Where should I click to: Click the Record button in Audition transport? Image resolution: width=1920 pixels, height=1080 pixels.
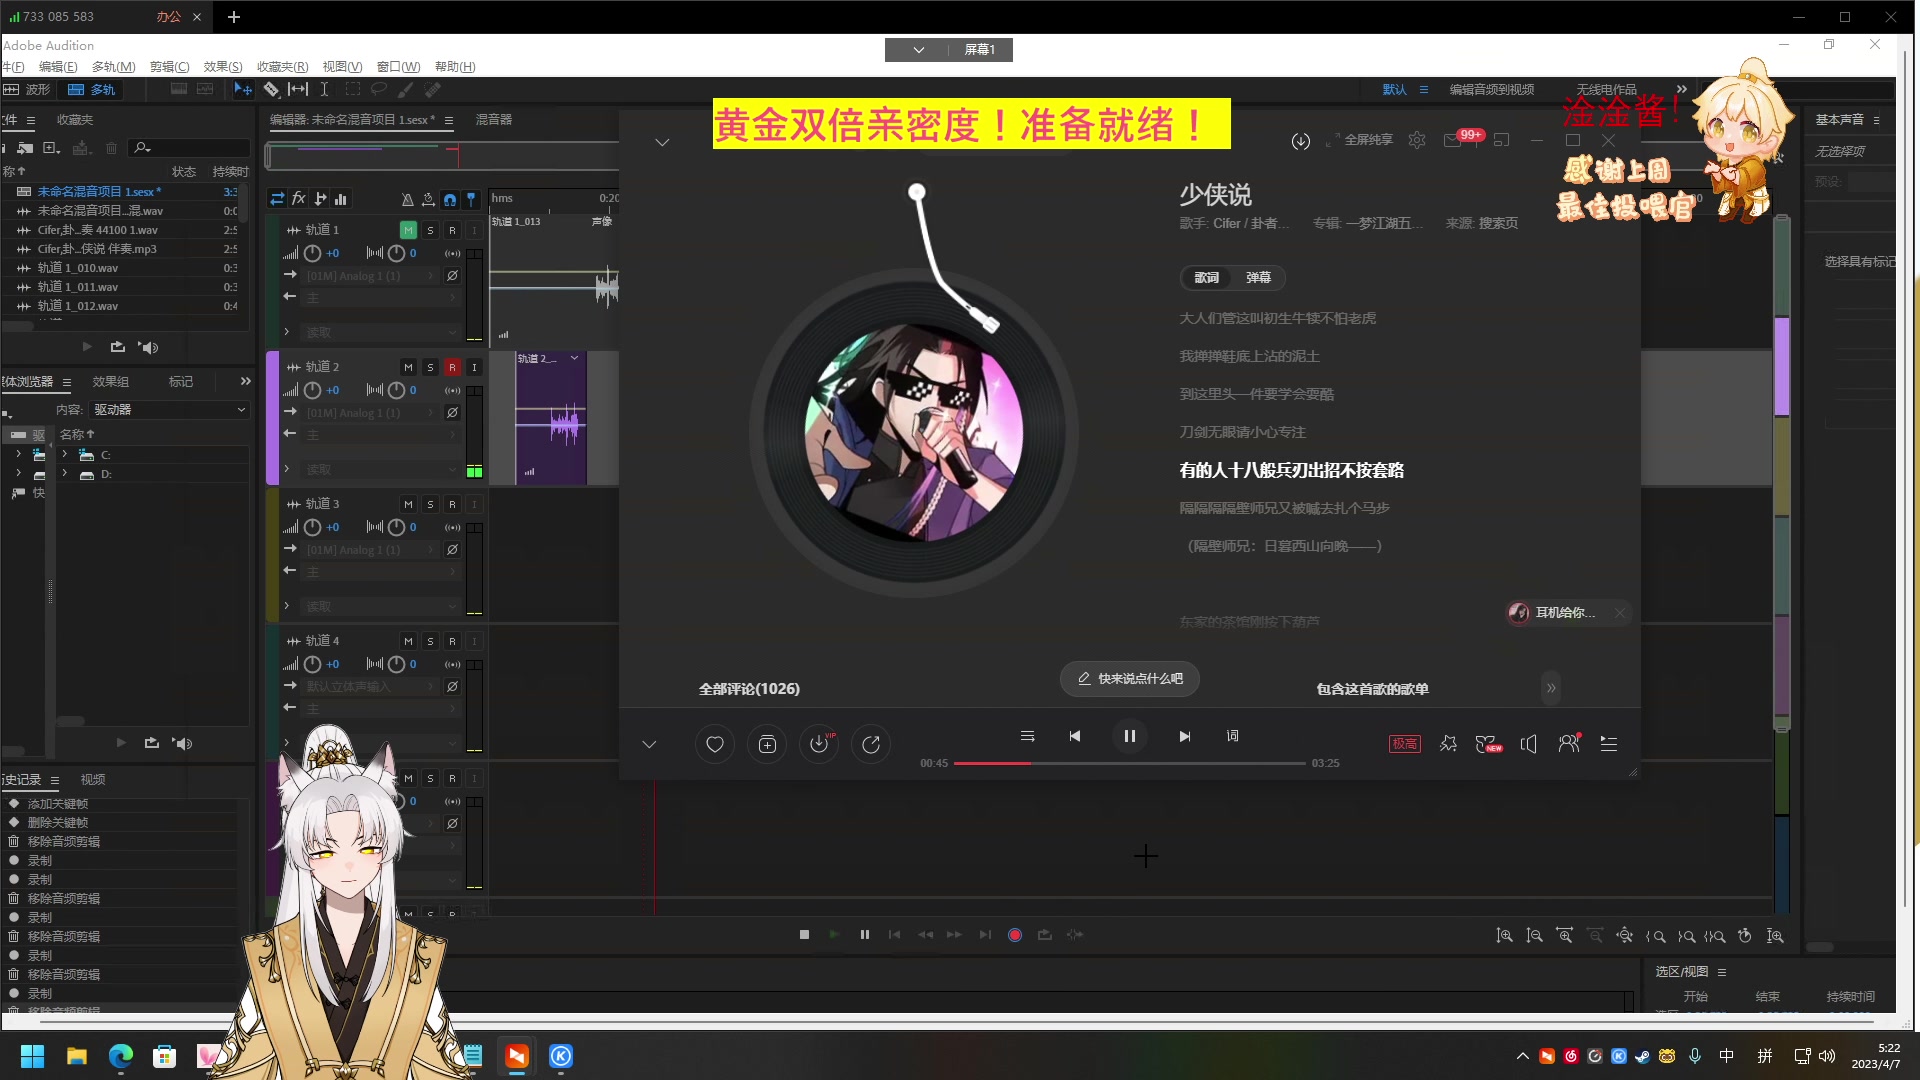pyautogui.click(x=1015, y=935)
